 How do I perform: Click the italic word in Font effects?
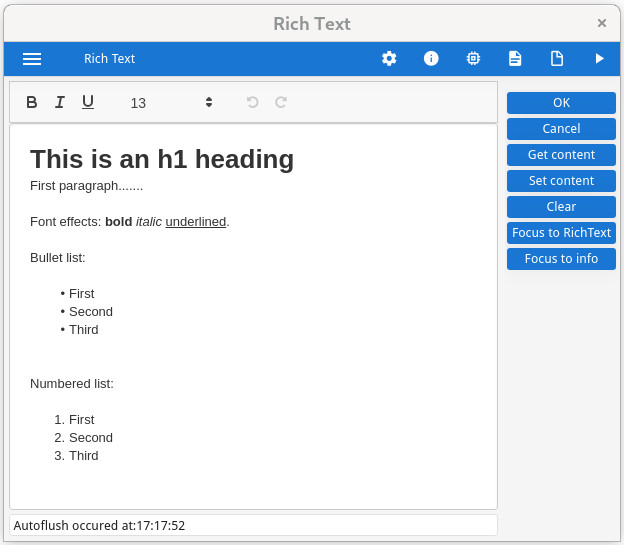click(149, 222)
